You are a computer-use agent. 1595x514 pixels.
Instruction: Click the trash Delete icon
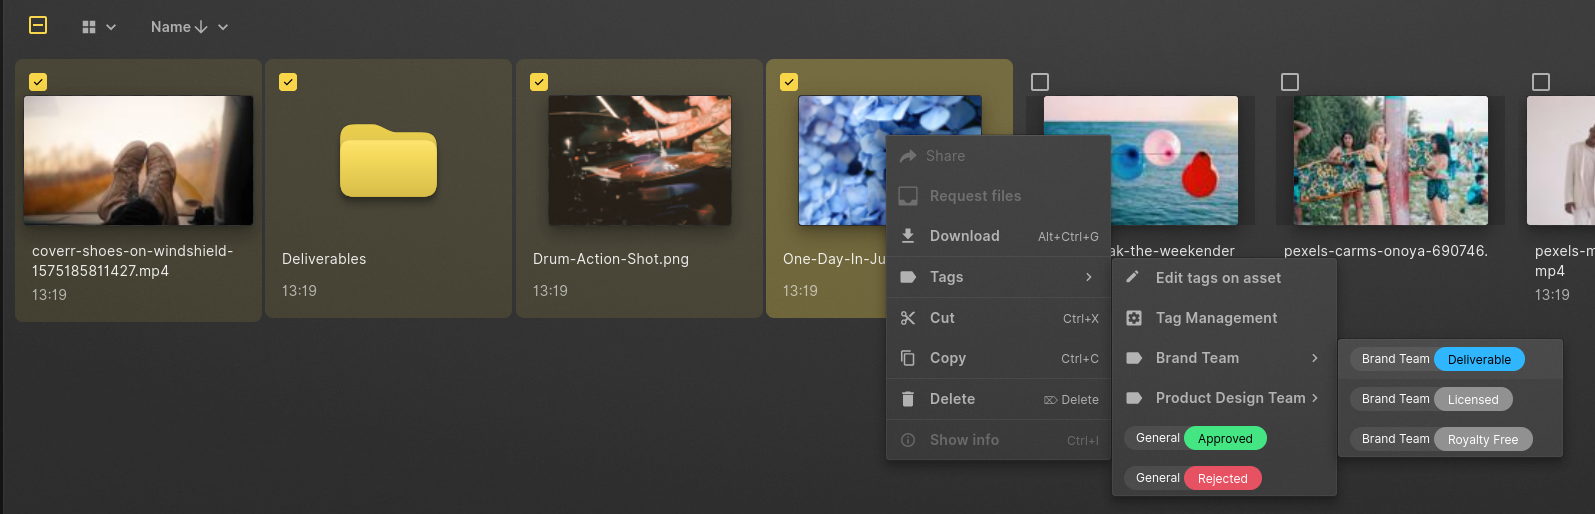(x=908, y=399)
